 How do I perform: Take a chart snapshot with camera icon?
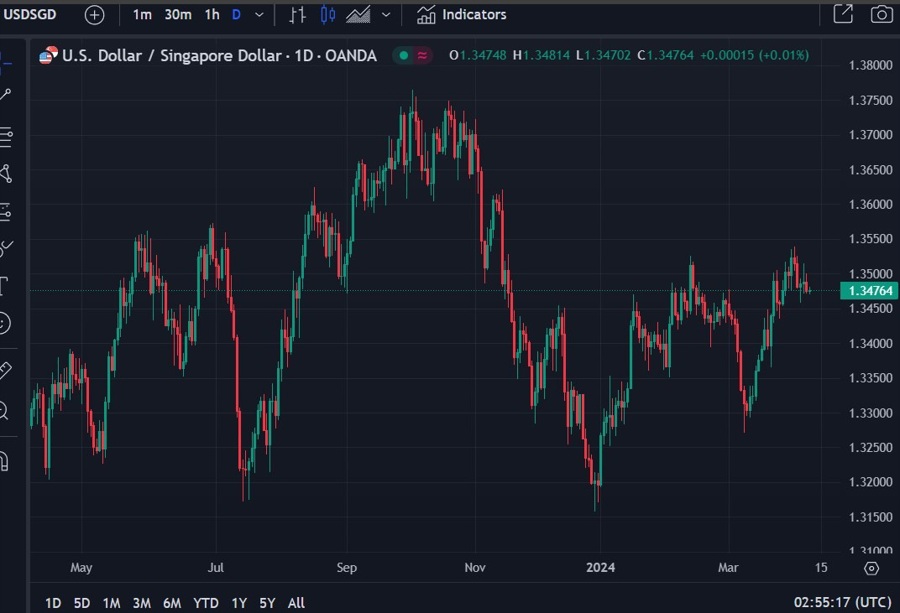coord(882,14)
